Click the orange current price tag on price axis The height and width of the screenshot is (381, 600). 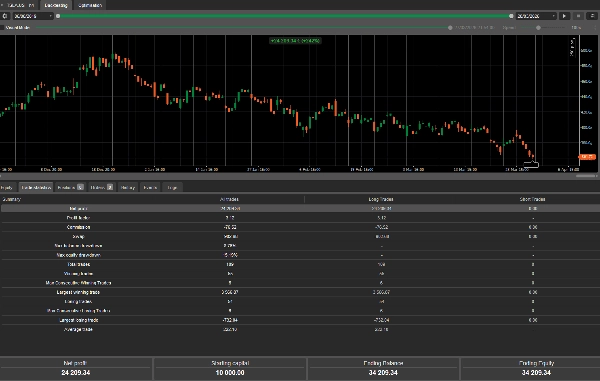click(x=587, y=157)
